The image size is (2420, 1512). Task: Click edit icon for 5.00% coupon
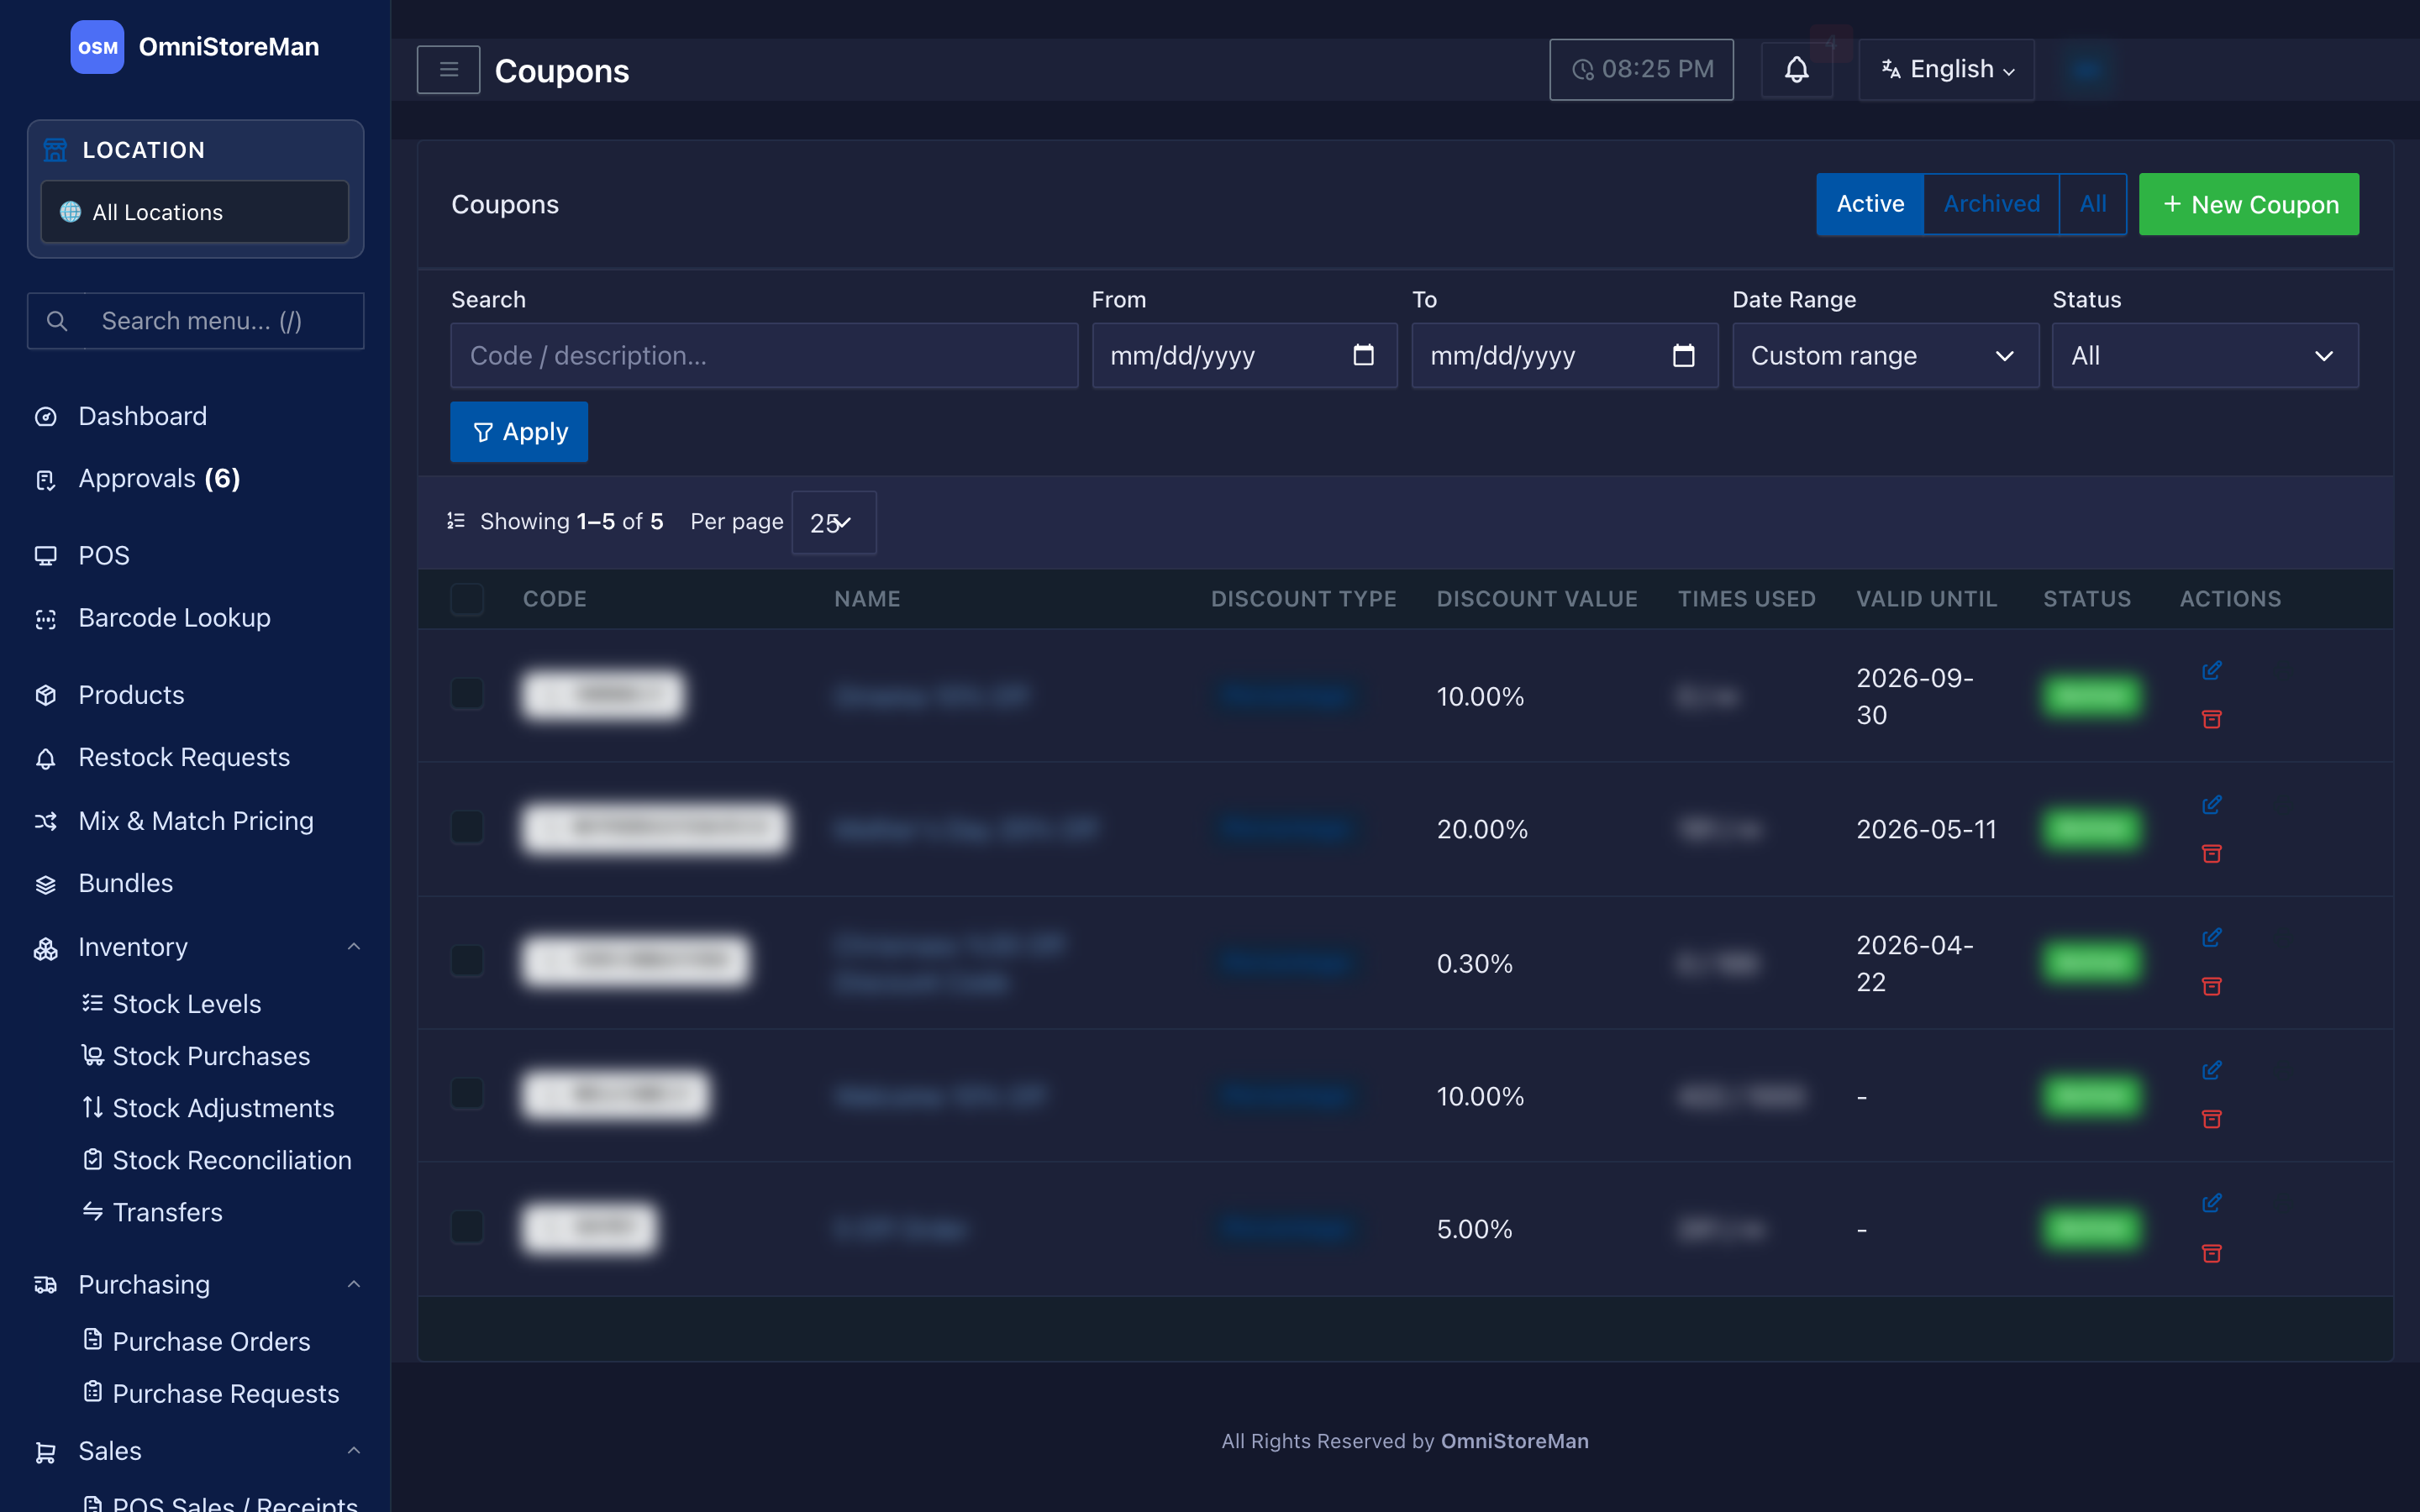(x=2211, y=1203)
